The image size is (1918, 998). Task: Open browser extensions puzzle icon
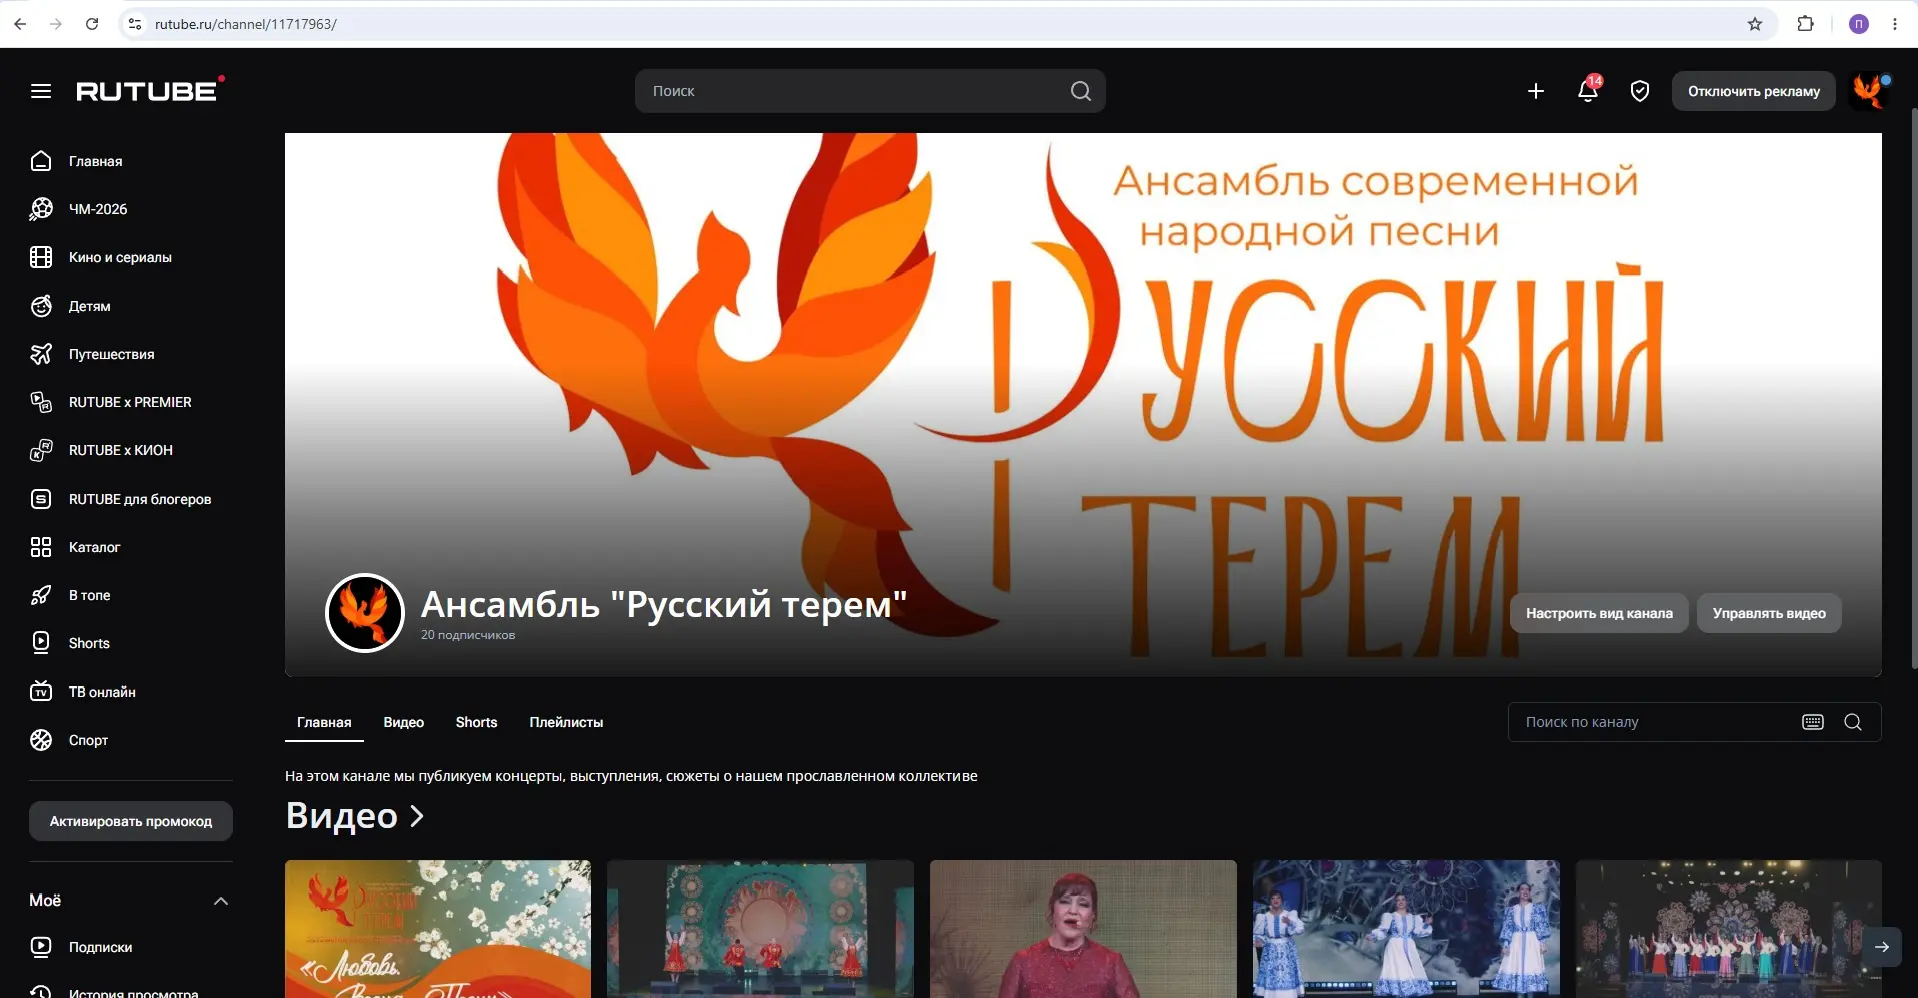click(x=1806, y=24)
